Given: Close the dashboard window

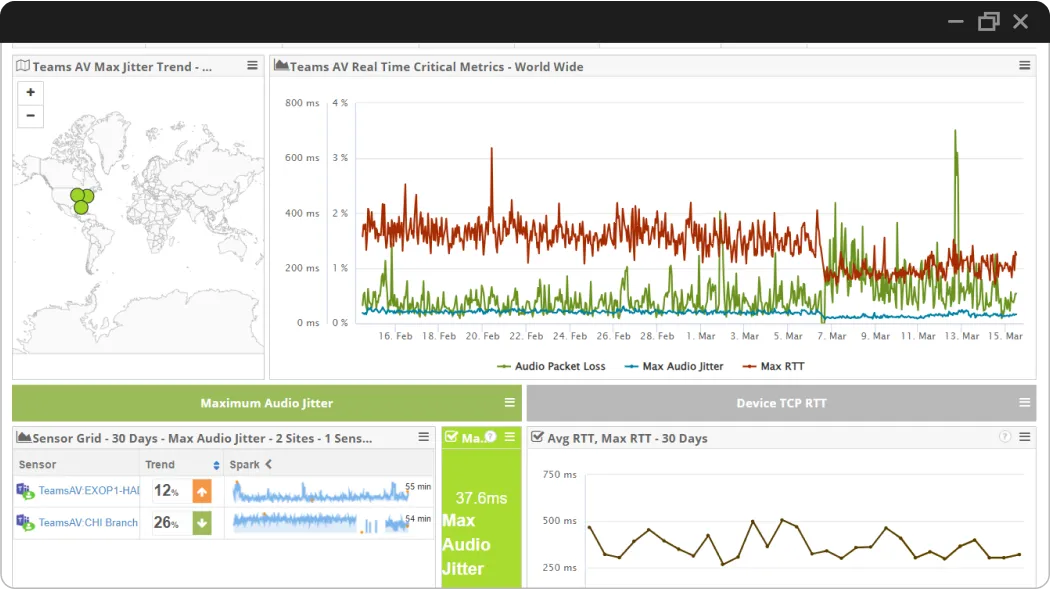Looking at the screenshot, I should tap(1021, 21).
